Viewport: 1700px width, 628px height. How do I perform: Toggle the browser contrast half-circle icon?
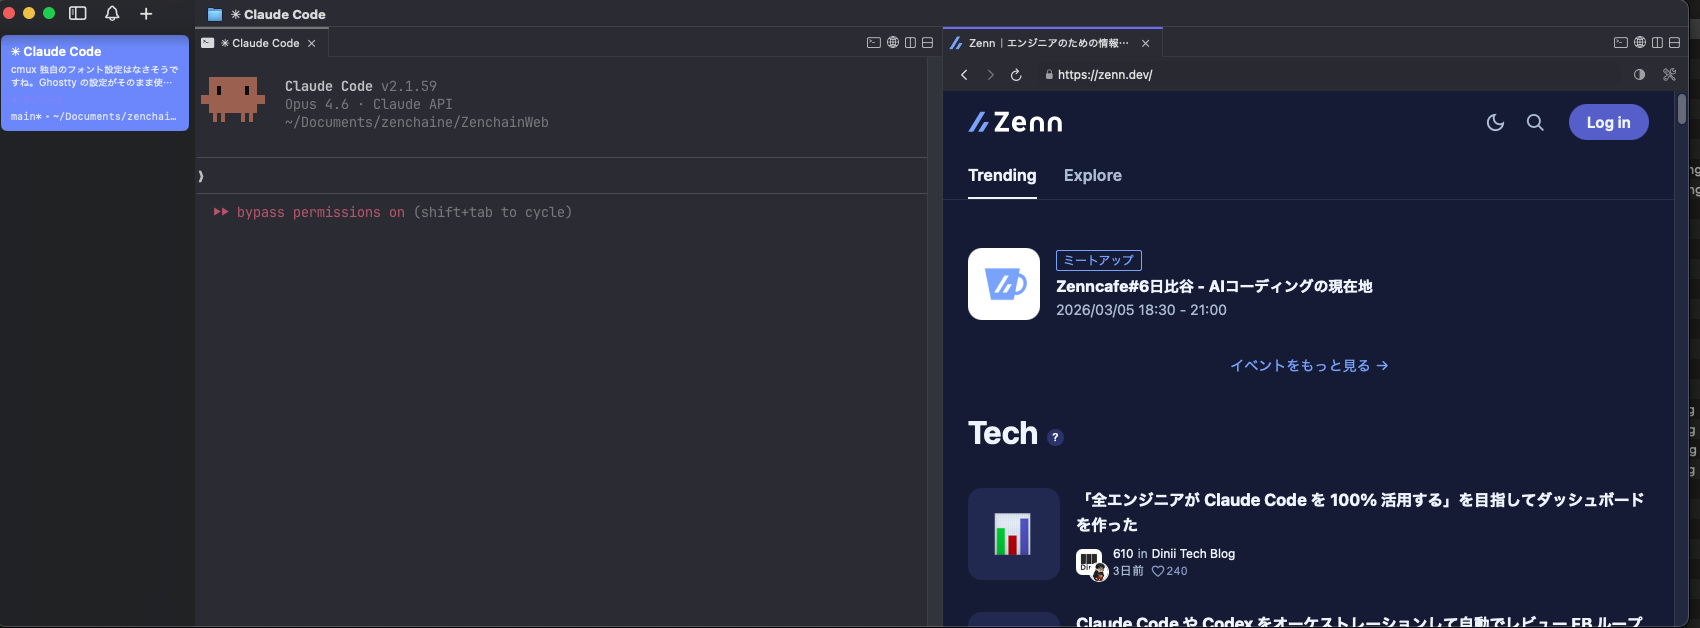click(1639, 74)
